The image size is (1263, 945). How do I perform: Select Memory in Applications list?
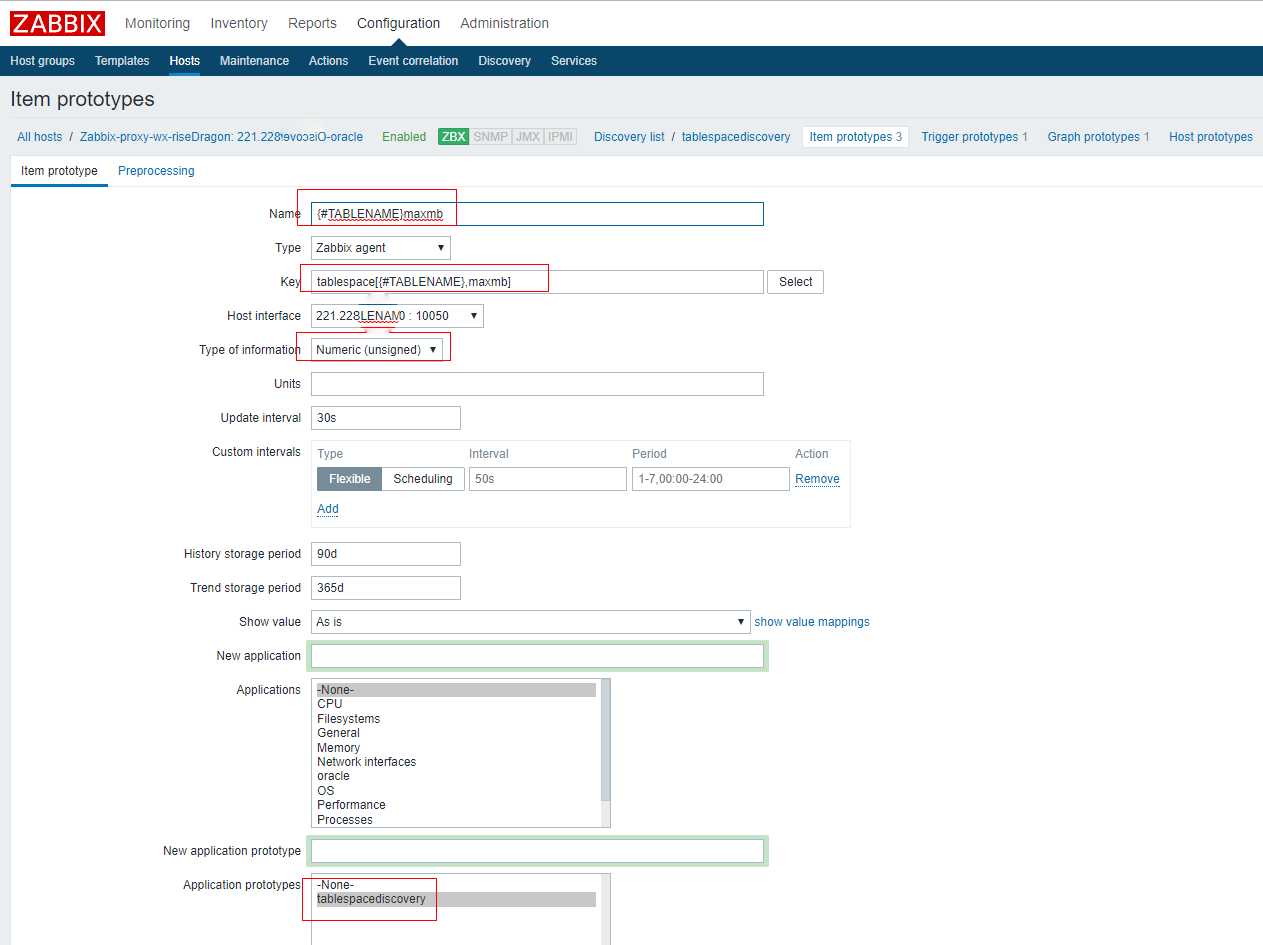point(456,748)
